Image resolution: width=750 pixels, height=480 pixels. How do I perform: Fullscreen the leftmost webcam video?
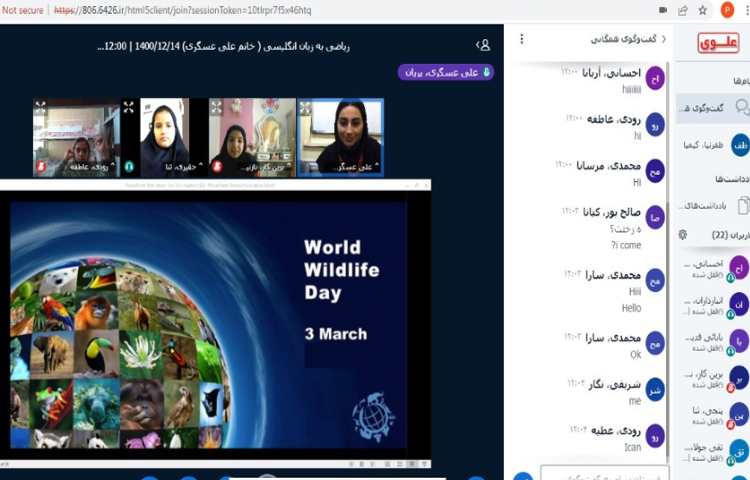pos(40,106)
